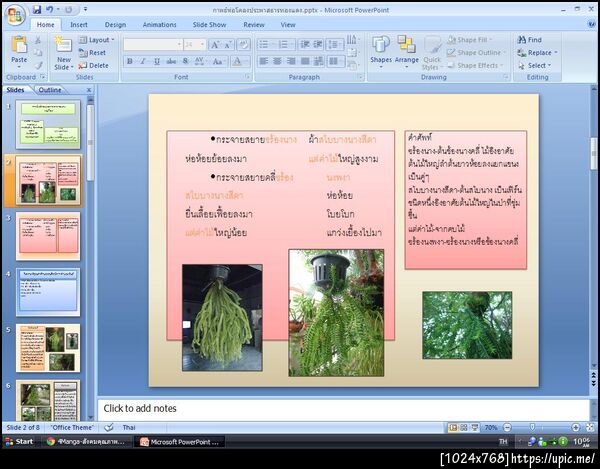This screenshot has width=600, height=469.
Task: Click the Replace button
Action: click(537, 53)
